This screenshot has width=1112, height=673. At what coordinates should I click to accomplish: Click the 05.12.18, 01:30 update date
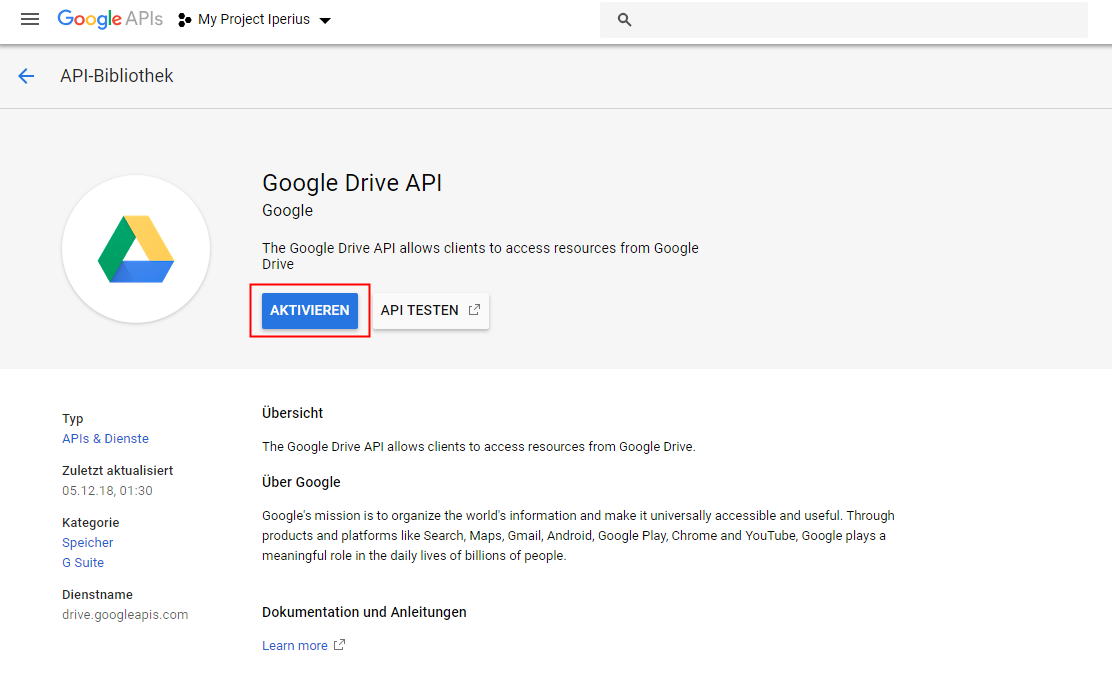click(107, 491)
